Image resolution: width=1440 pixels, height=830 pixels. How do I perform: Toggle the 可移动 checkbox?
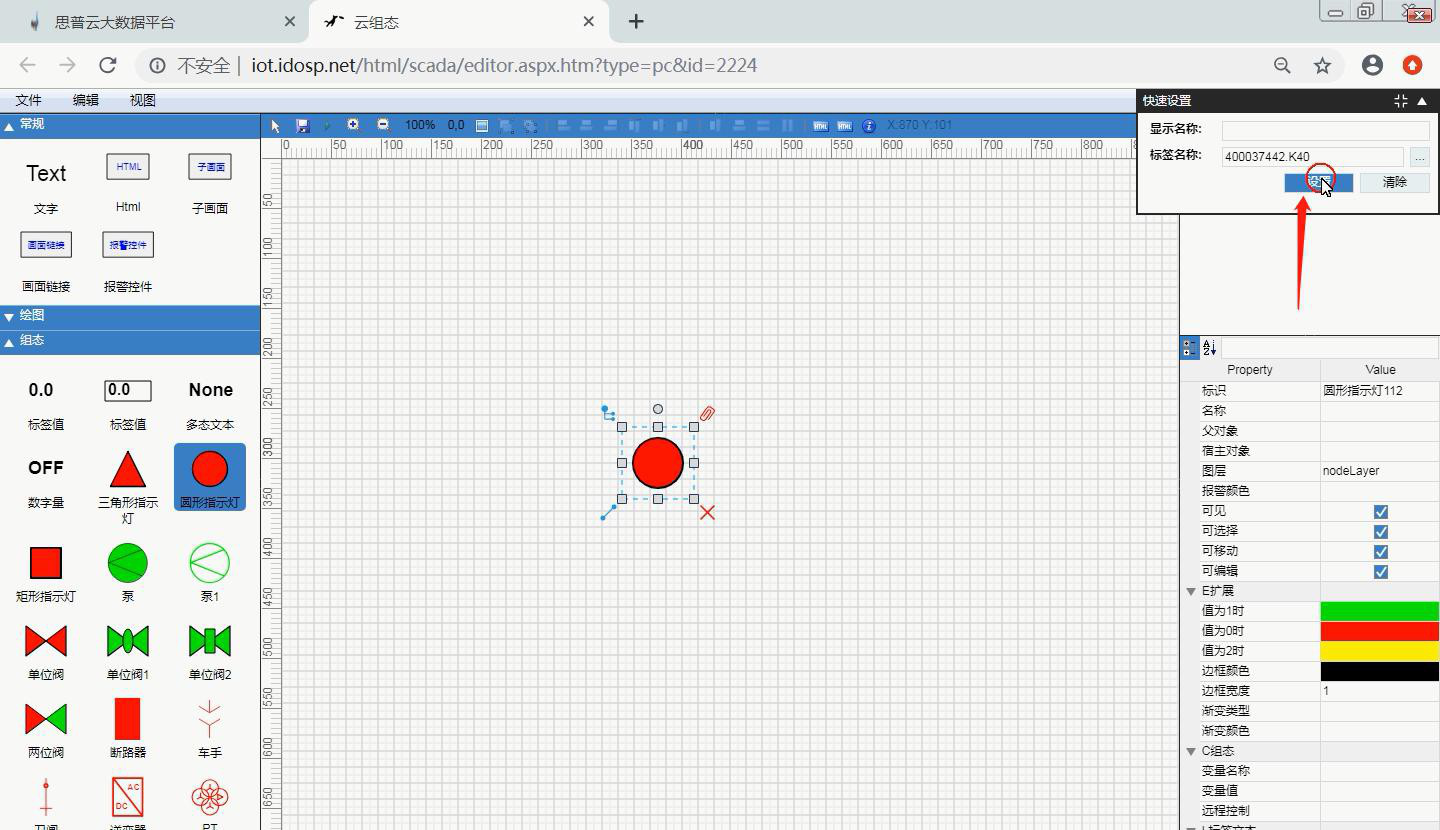[1380, 551]
